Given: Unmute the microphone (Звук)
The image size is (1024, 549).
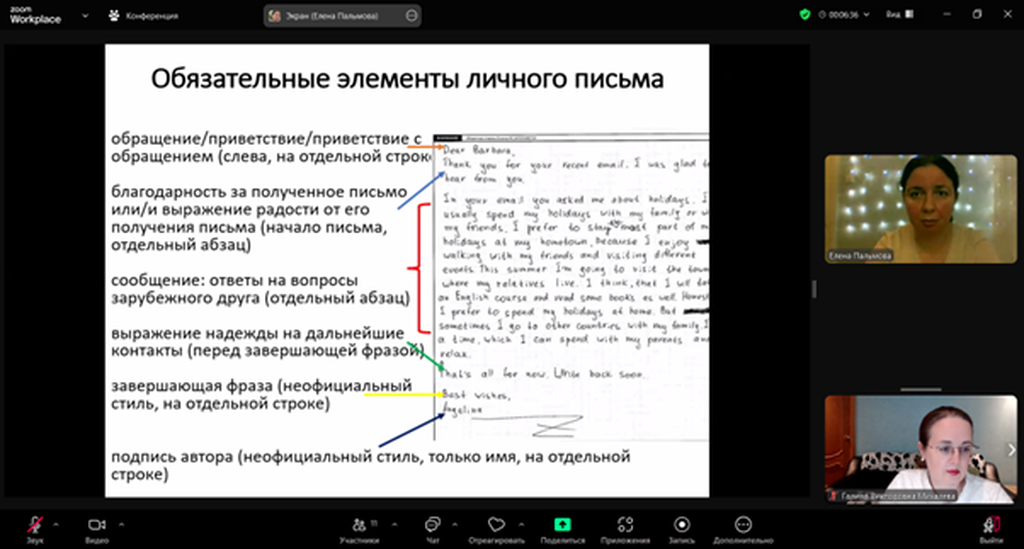Looking at the screenshot, I should coord(36,524).
